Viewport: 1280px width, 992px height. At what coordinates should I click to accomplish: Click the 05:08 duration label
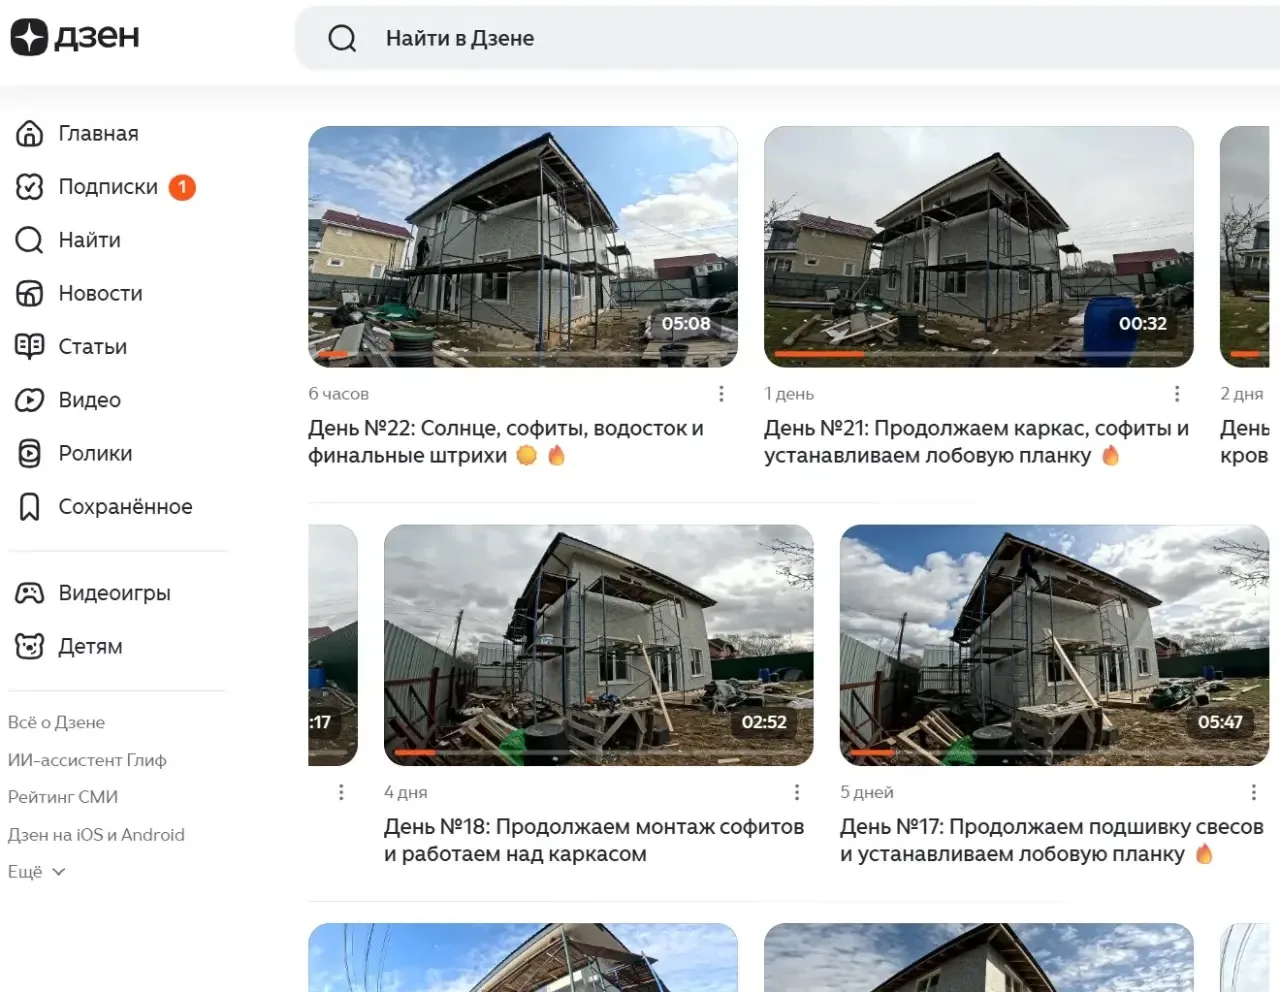[686, 324]
